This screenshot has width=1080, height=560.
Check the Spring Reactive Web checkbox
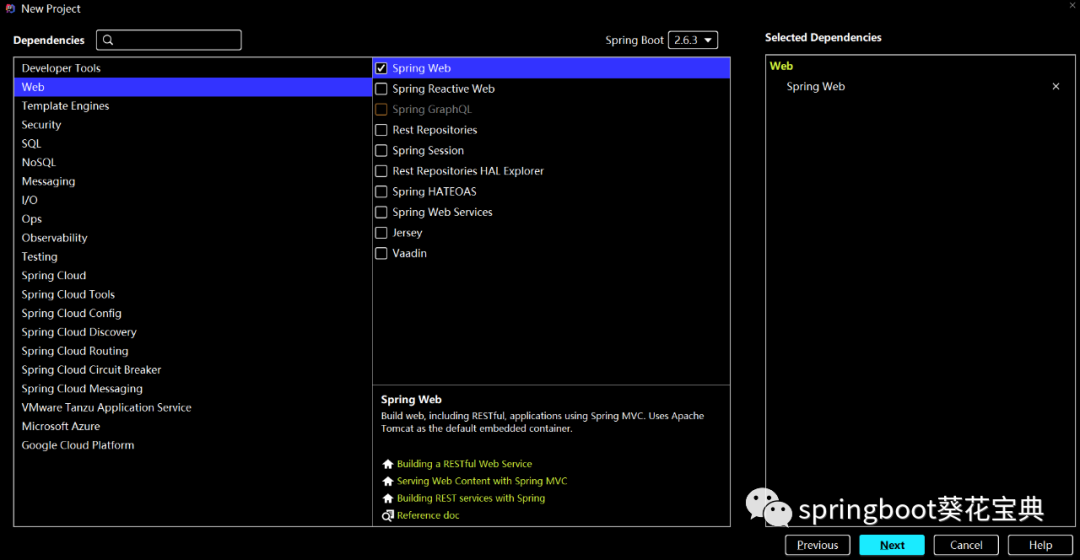[381, 89]
